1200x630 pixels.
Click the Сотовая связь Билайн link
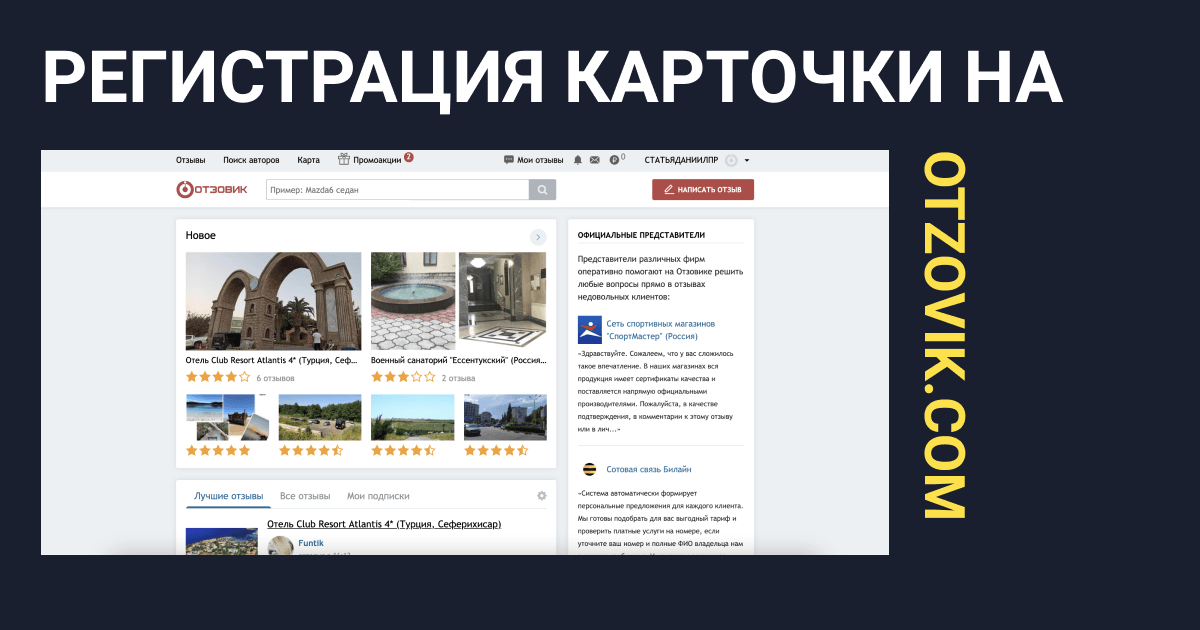point(649,469)
